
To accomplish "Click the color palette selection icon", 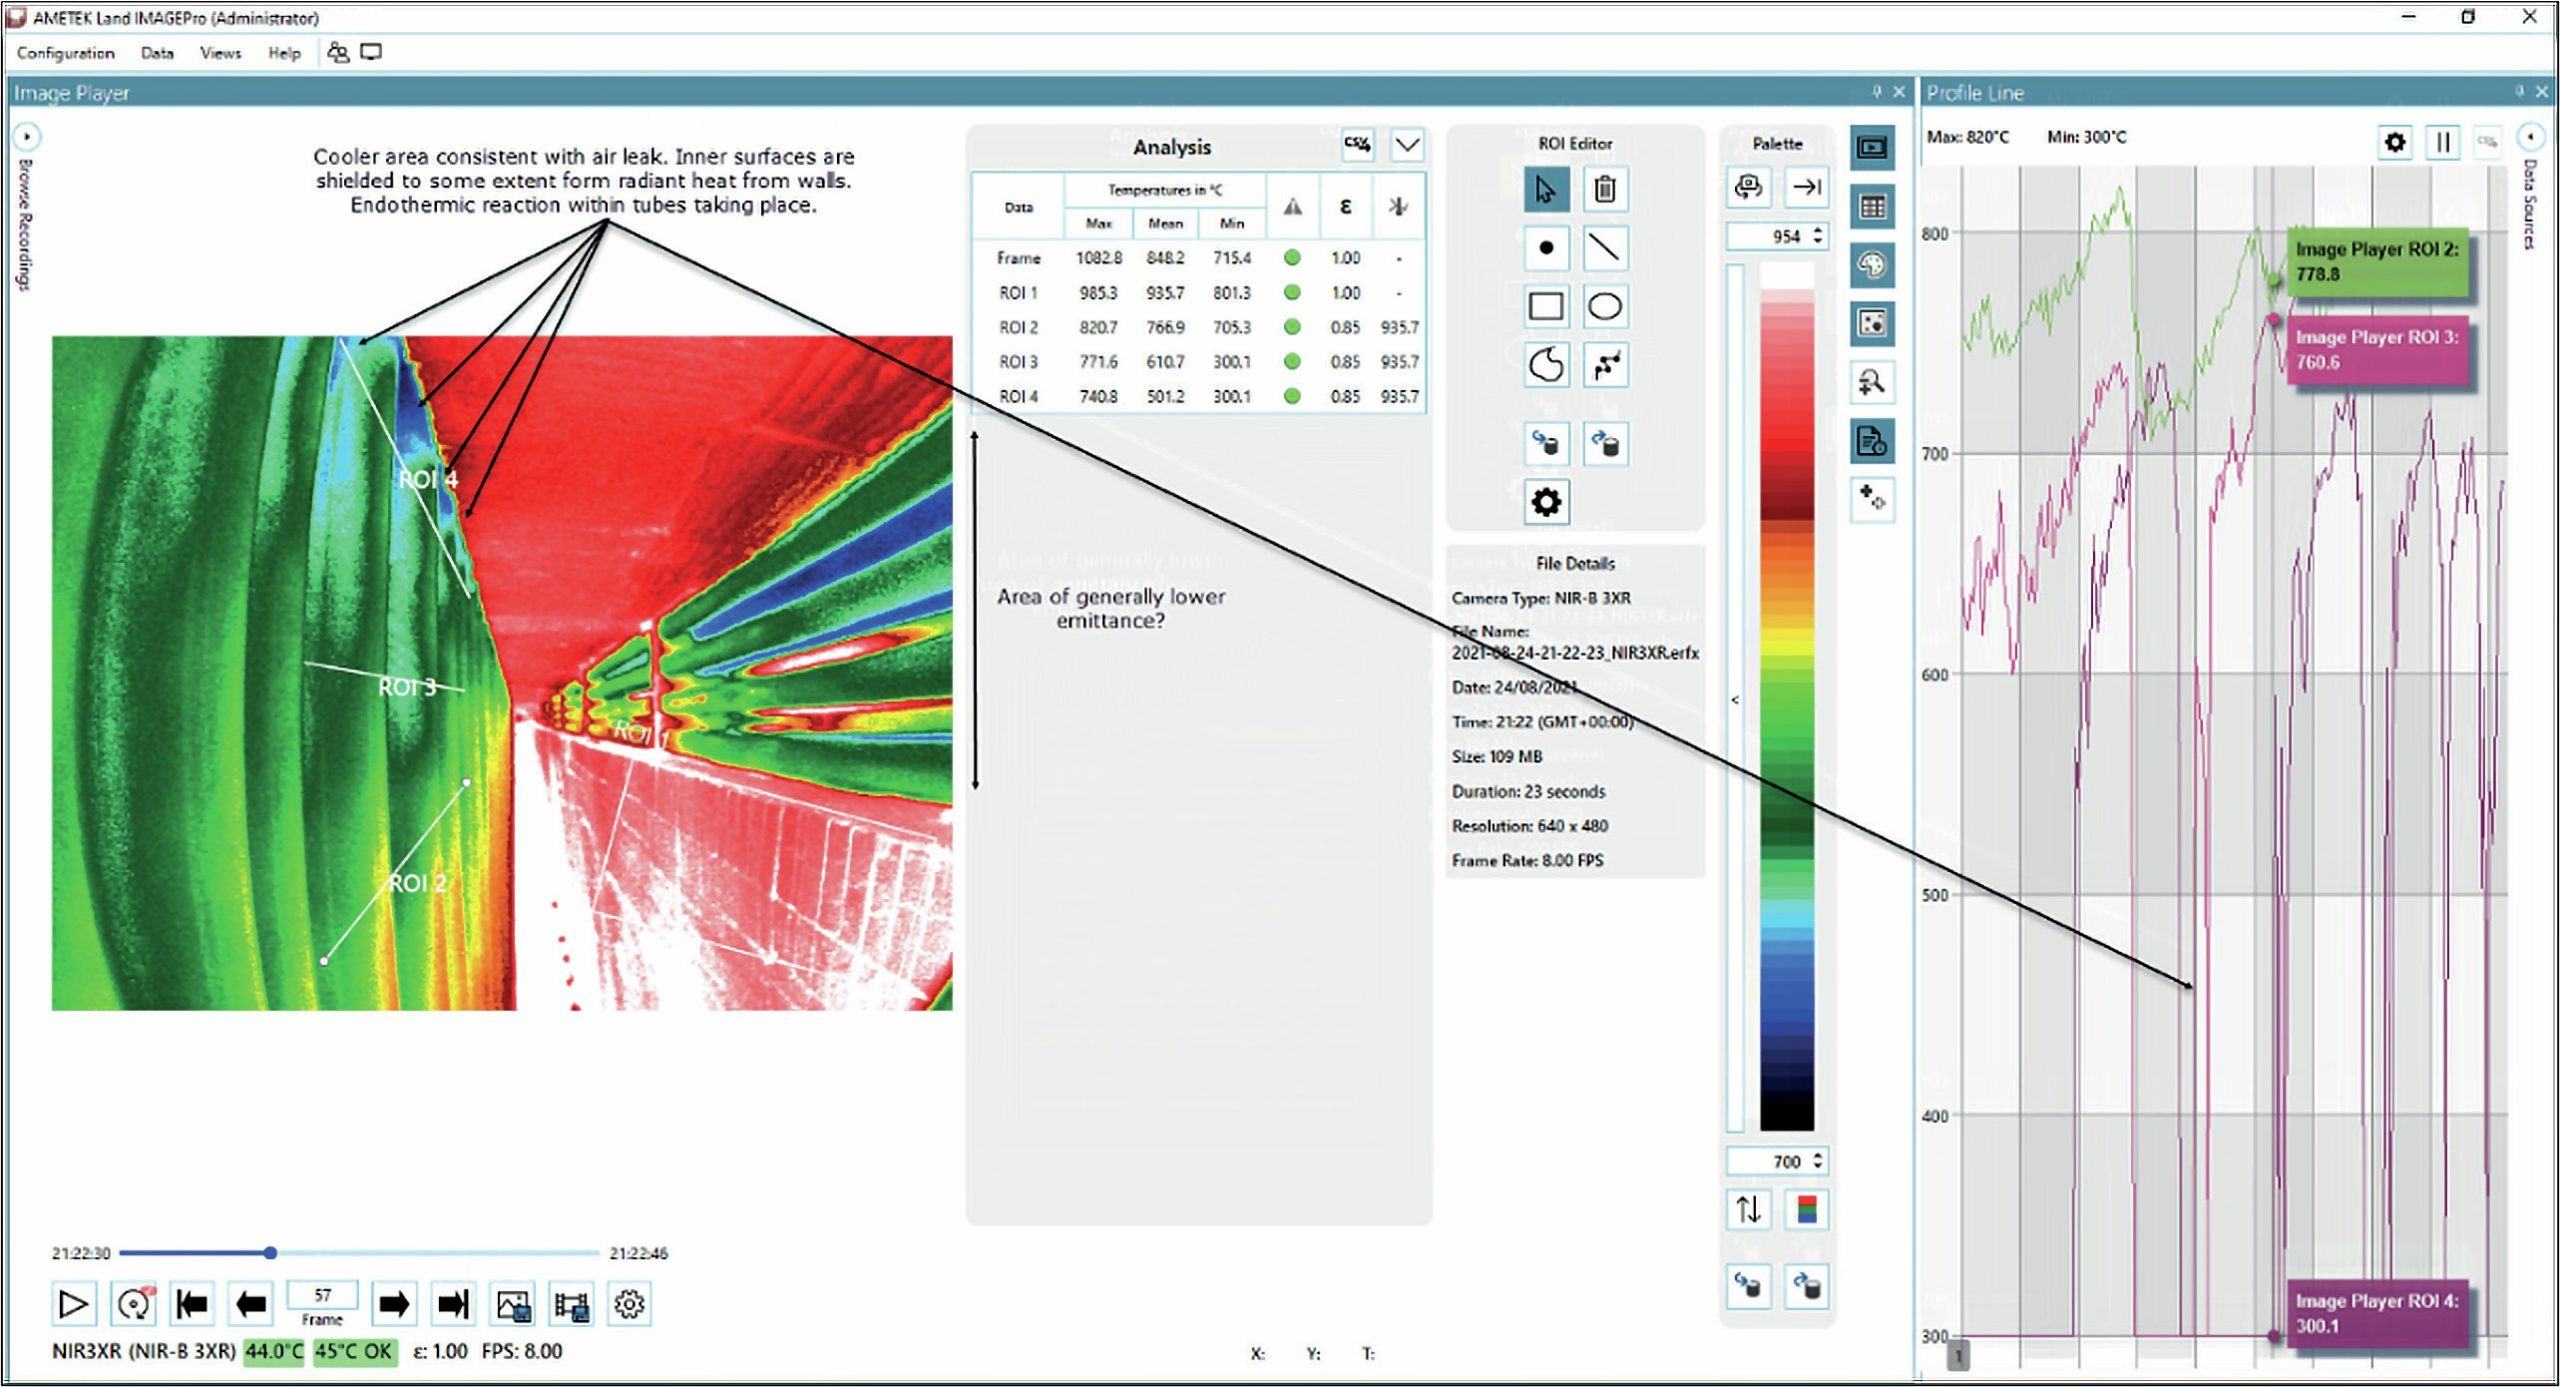I will [x=1807, y=1209].
